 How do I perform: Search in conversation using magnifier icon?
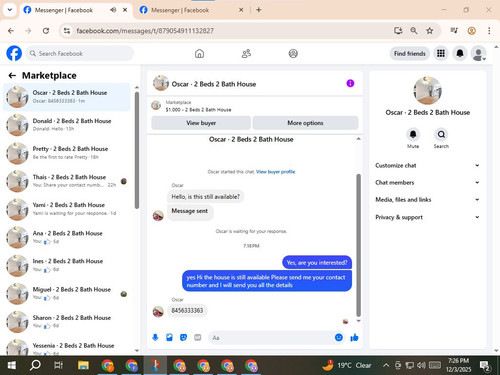point(441,134)
